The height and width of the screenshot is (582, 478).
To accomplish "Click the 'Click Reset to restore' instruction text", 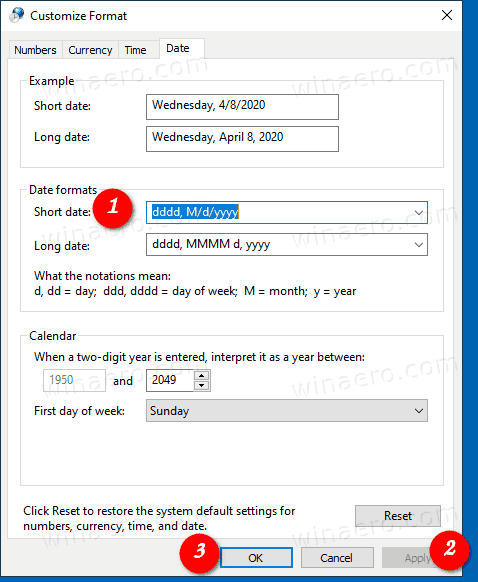I will [159, 518].
